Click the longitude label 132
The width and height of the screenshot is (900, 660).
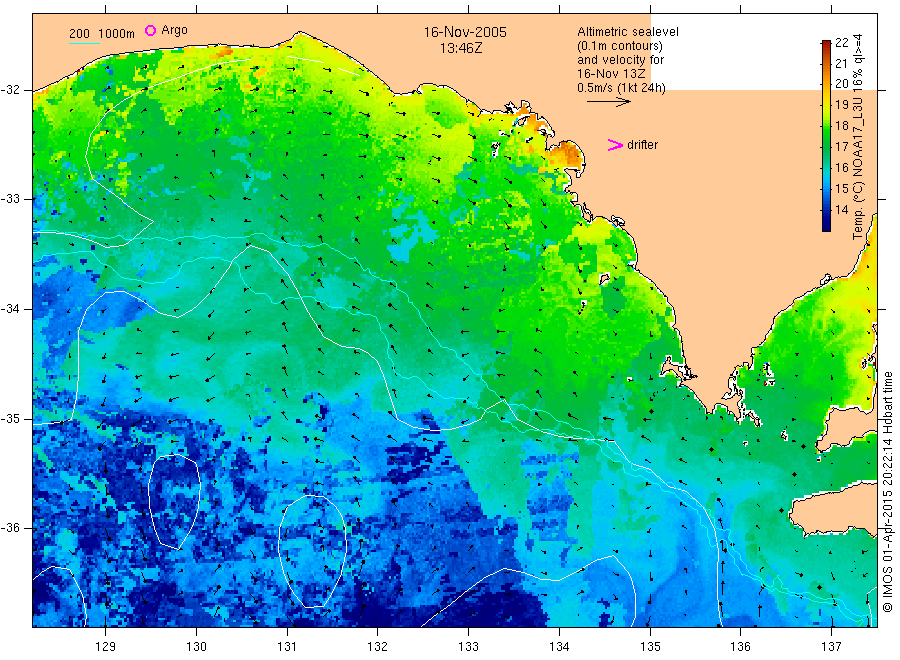coord(378,647)
